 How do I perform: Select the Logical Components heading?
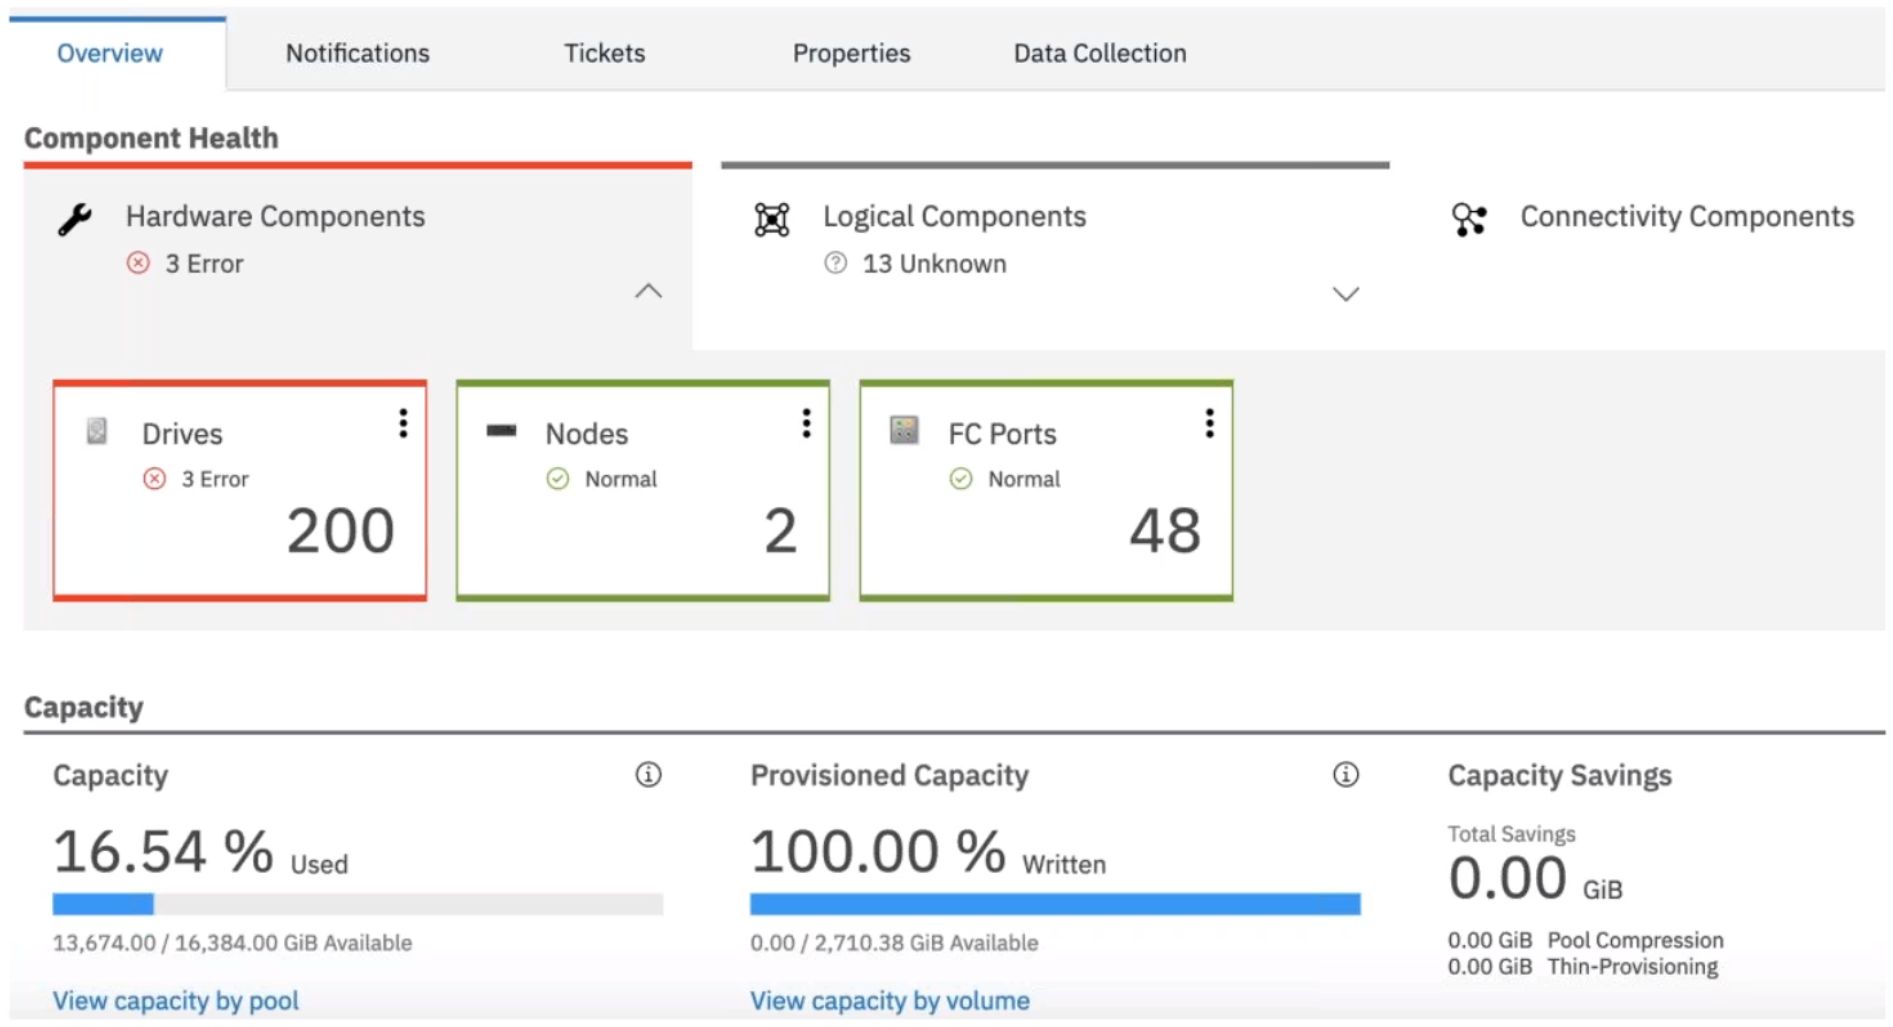954,216
